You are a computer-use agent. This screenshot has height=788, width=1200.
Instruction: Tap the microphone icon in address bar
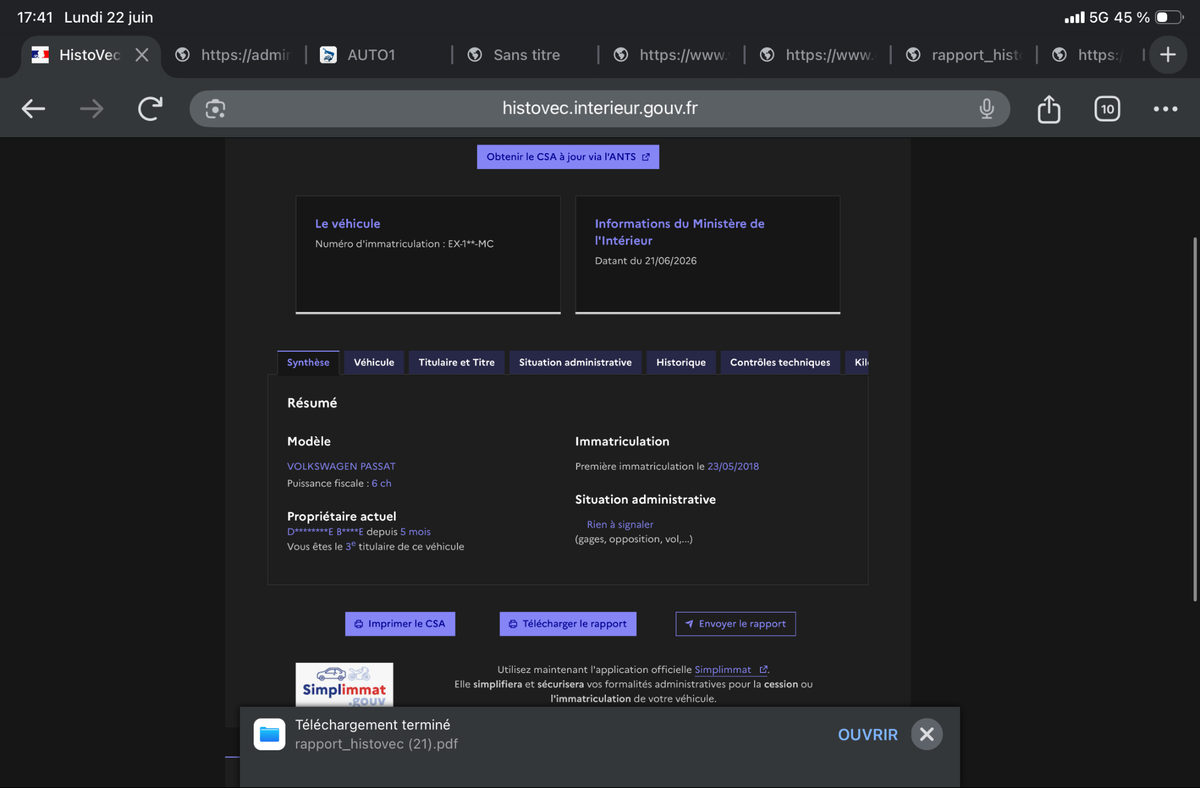click(x=986, y=109)
